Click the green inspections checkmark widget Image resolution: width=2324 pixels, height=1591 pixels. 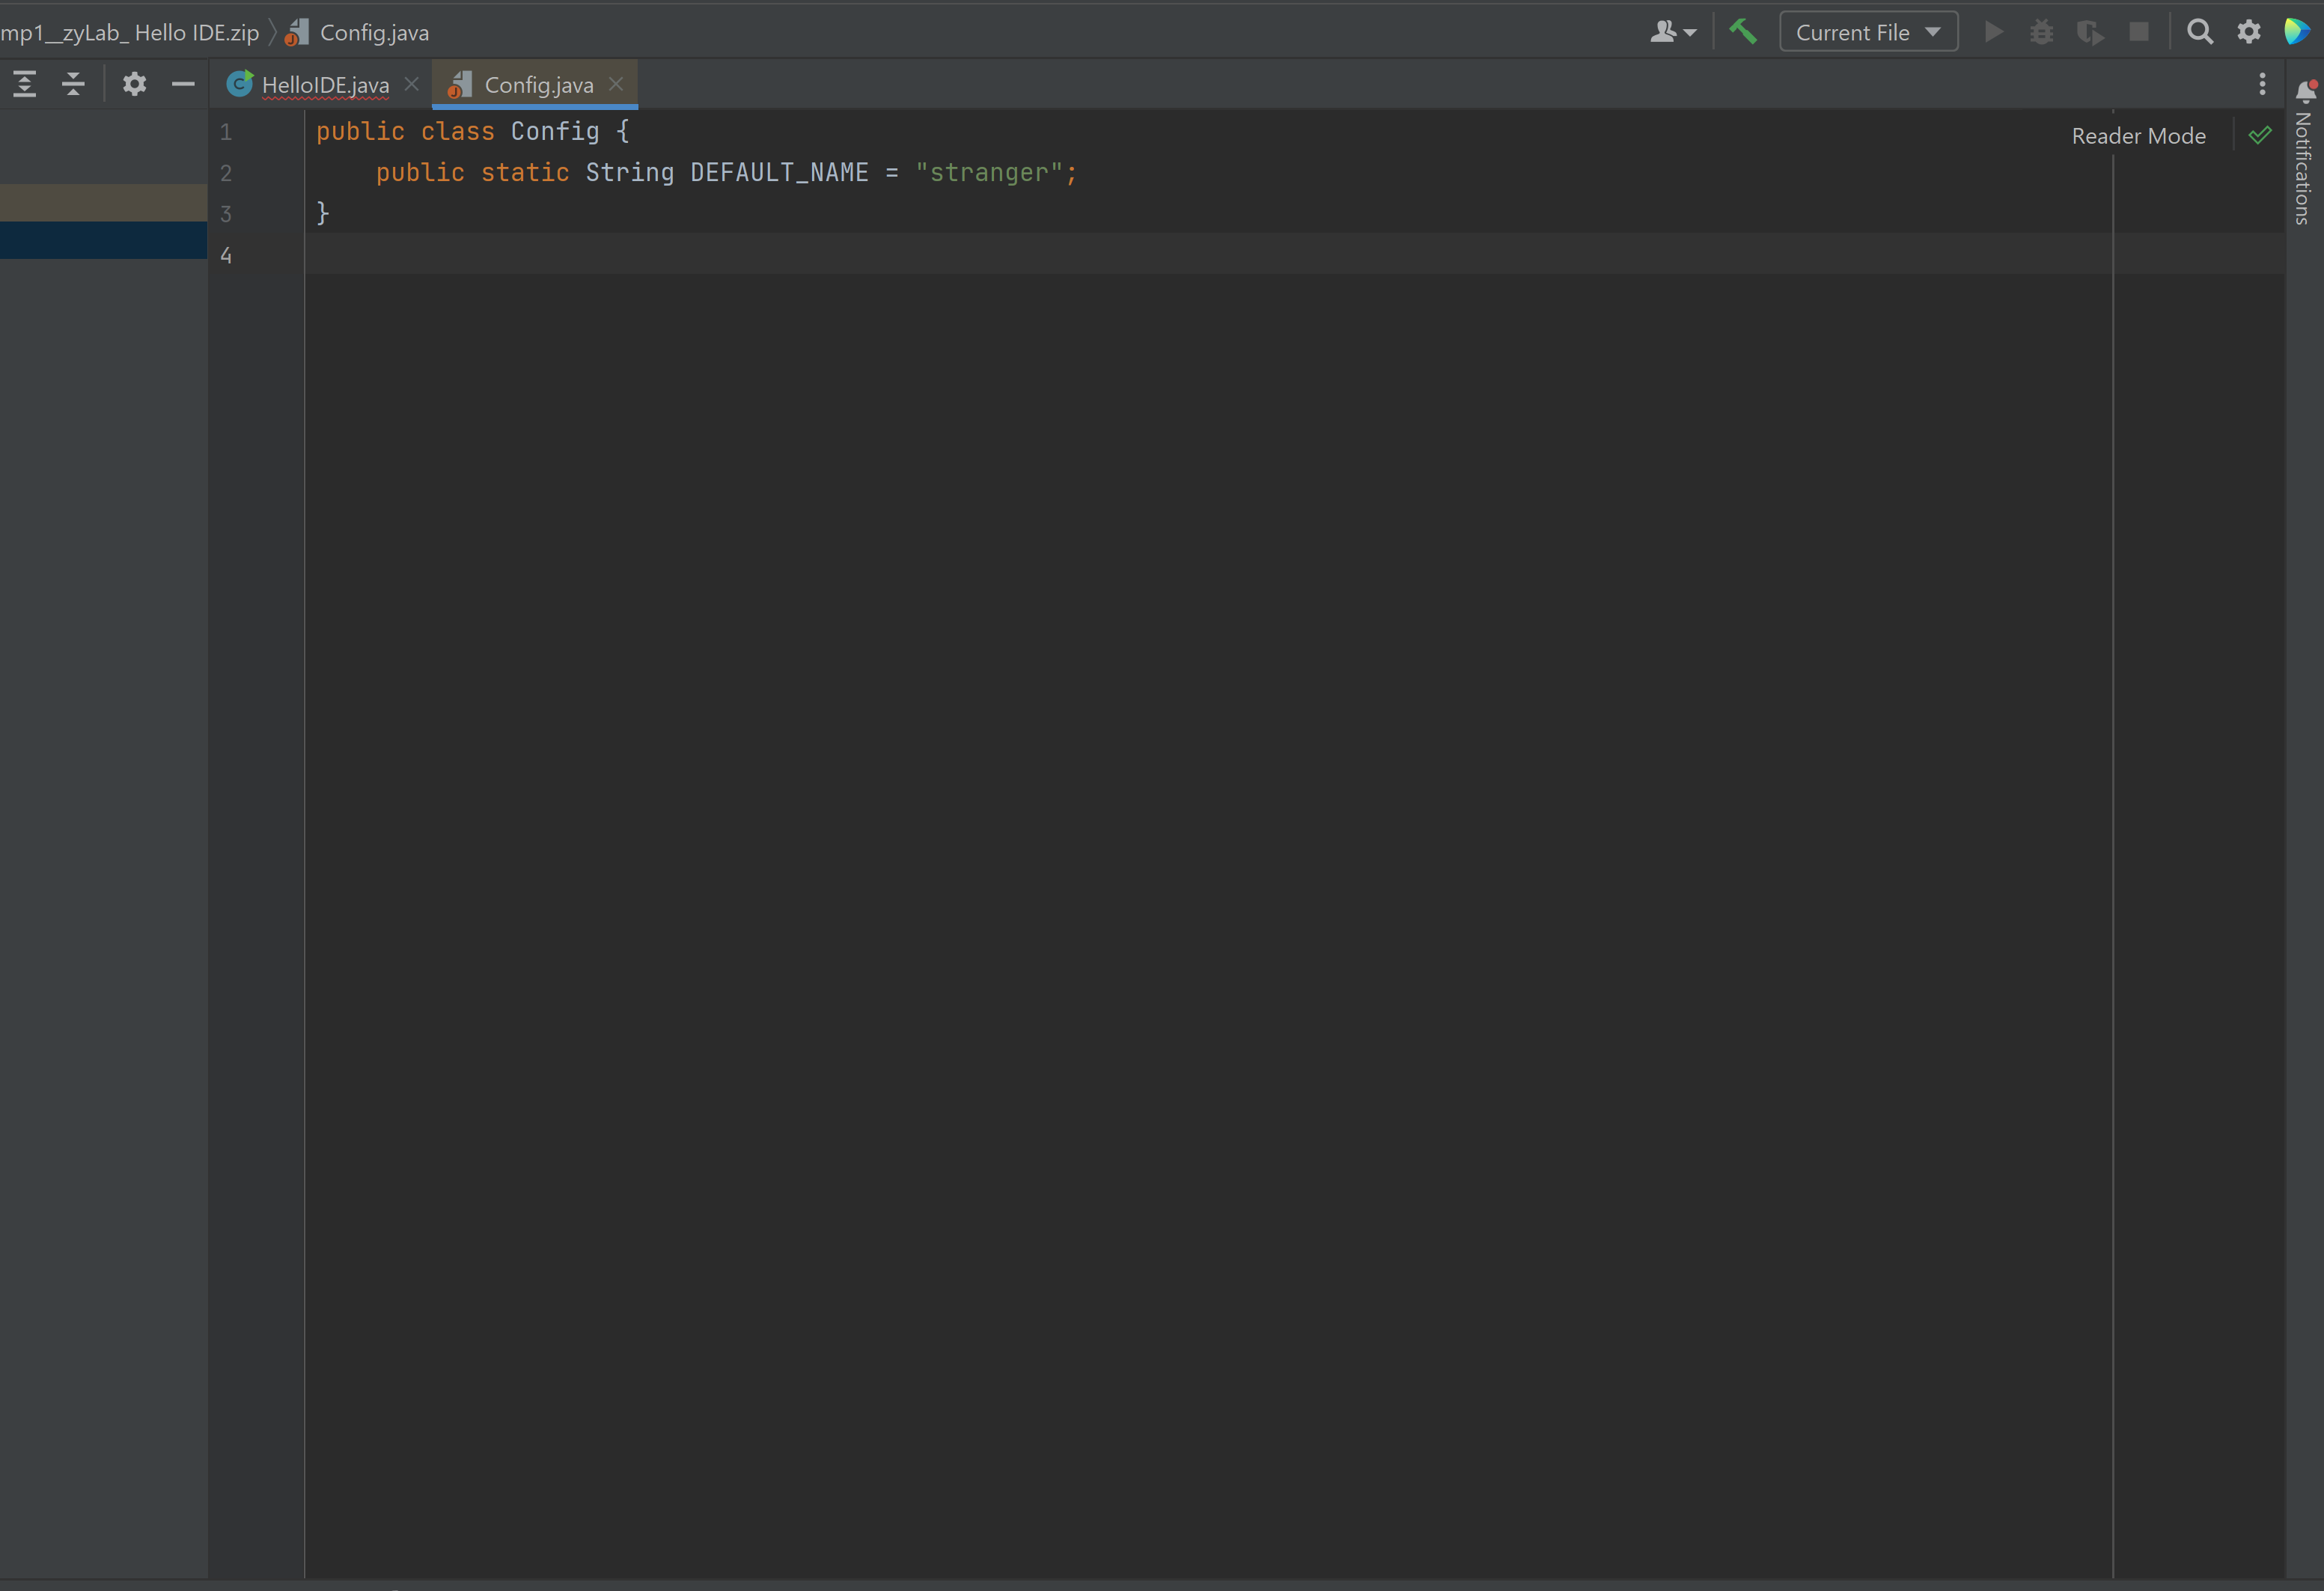2259,136
